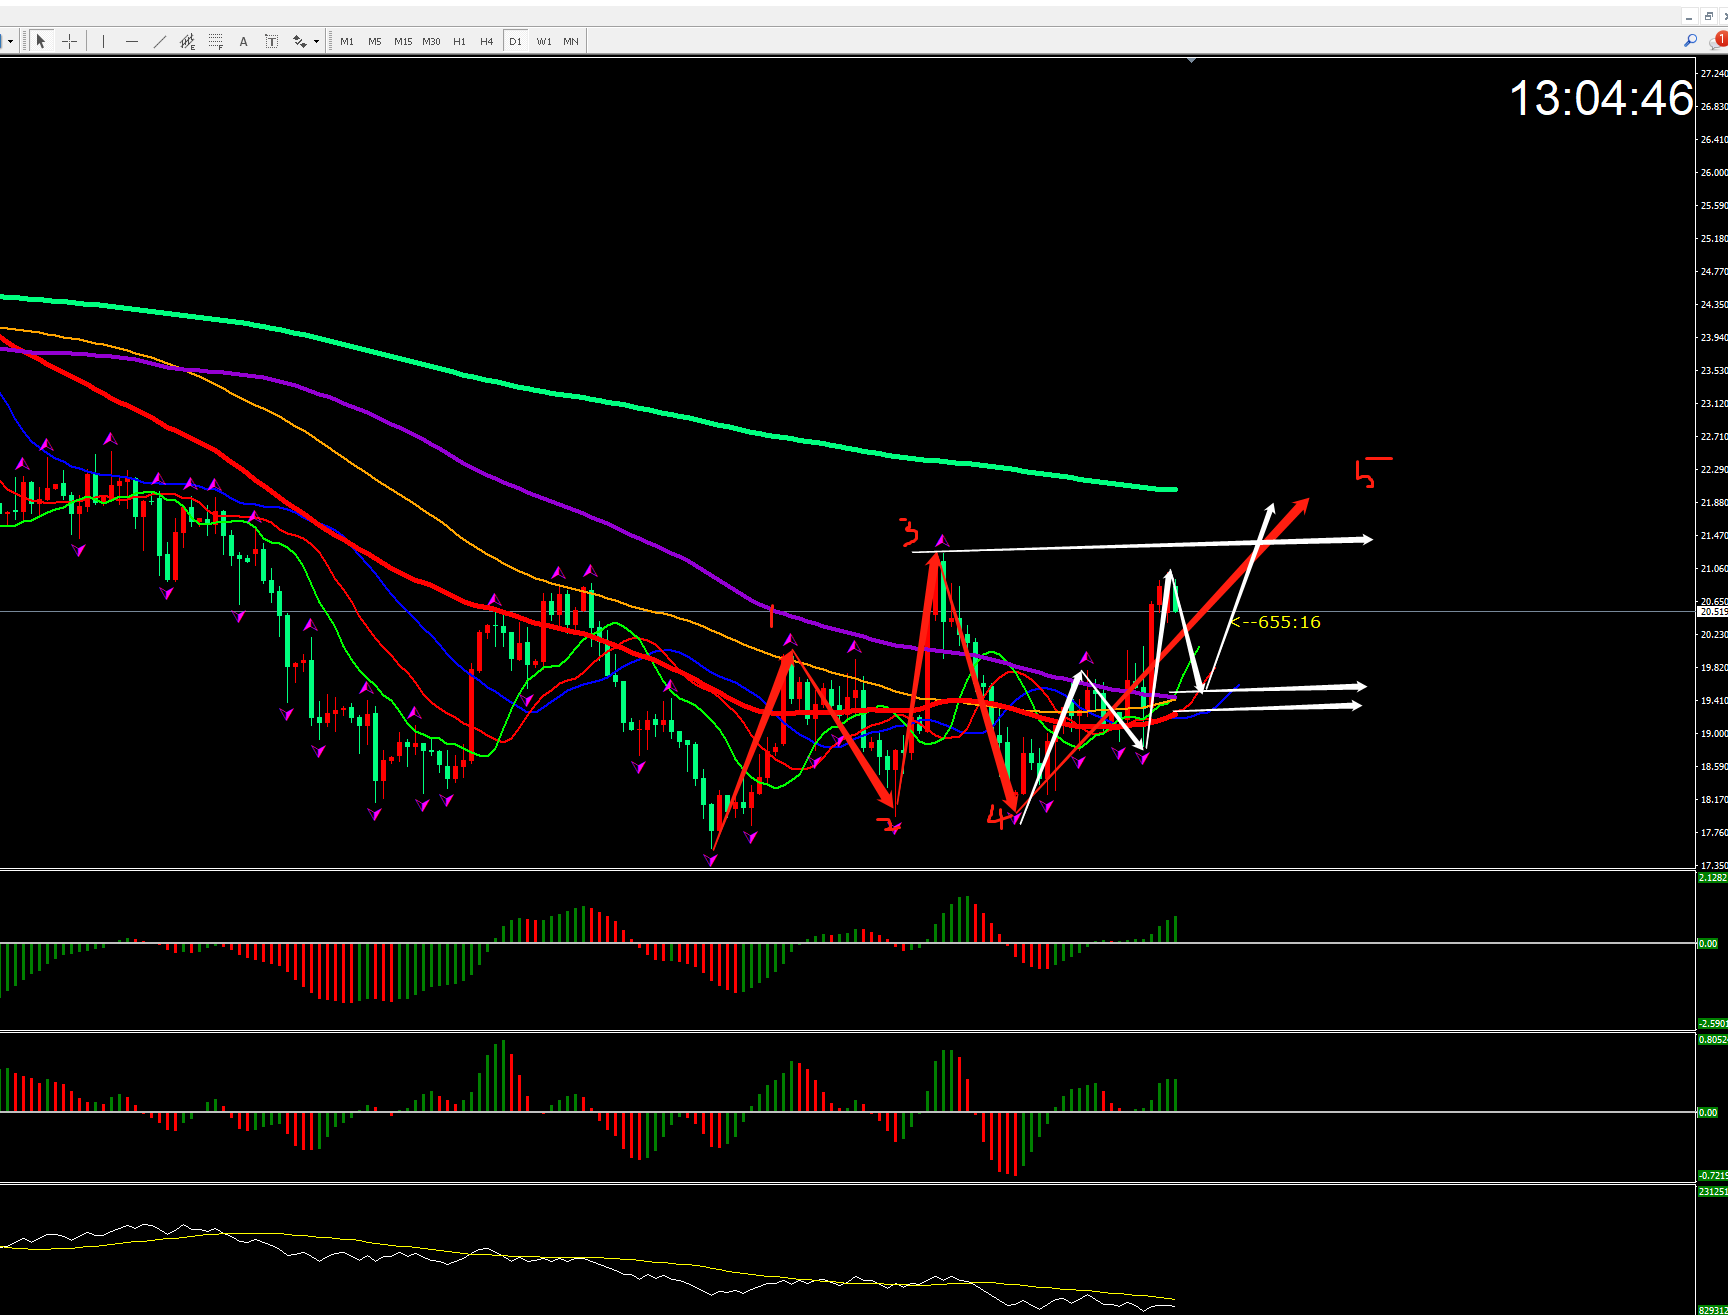
Task: Switch chart to H4 timeframe
Action: (x=487, y=41)
